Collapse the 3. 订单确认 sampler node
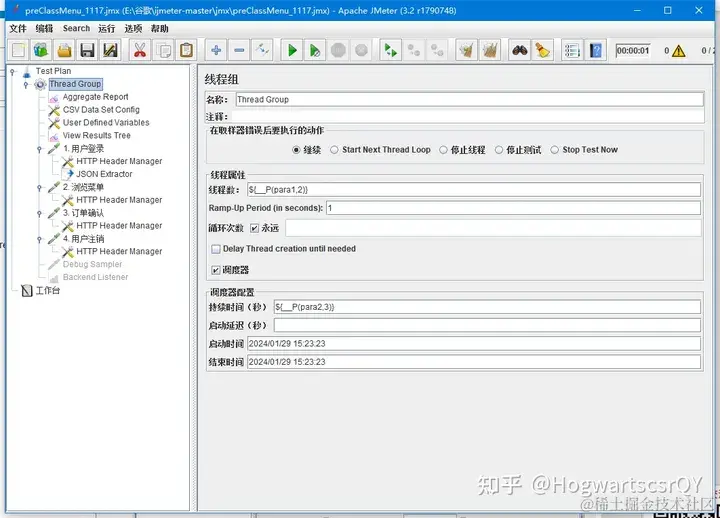 (x=39, y=213)
